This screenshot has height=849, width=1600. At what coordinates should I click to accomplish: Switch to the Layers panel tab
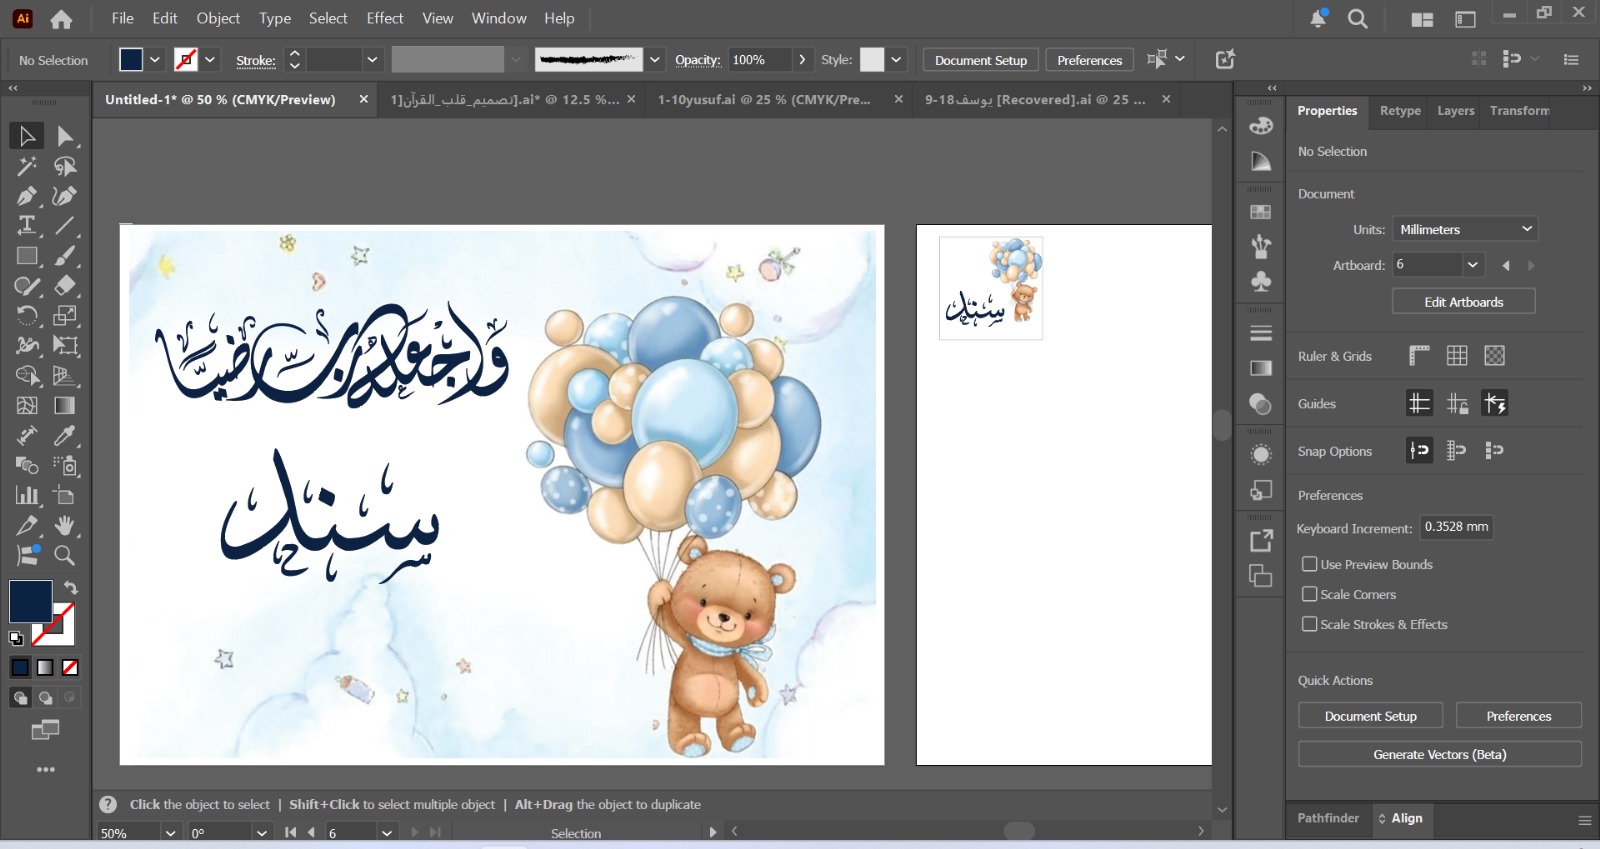coord(1455,111)
